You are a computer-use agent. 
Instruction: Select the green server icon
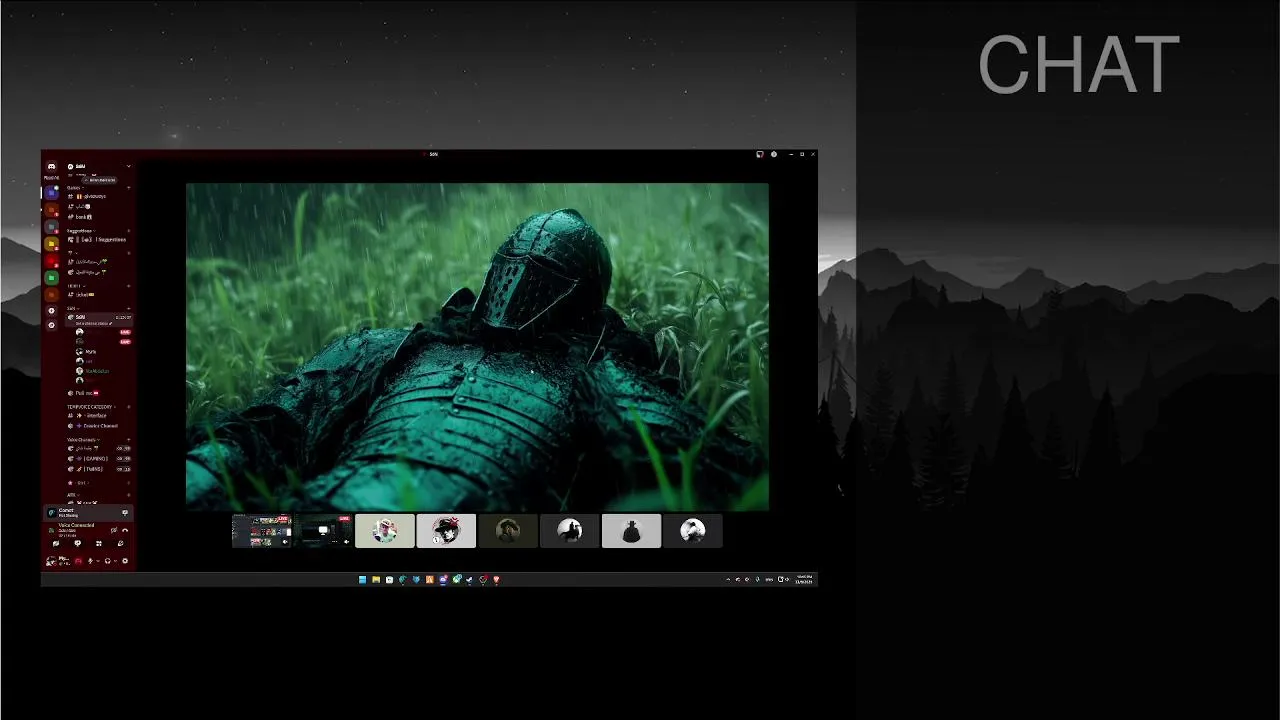pos(52,277)
